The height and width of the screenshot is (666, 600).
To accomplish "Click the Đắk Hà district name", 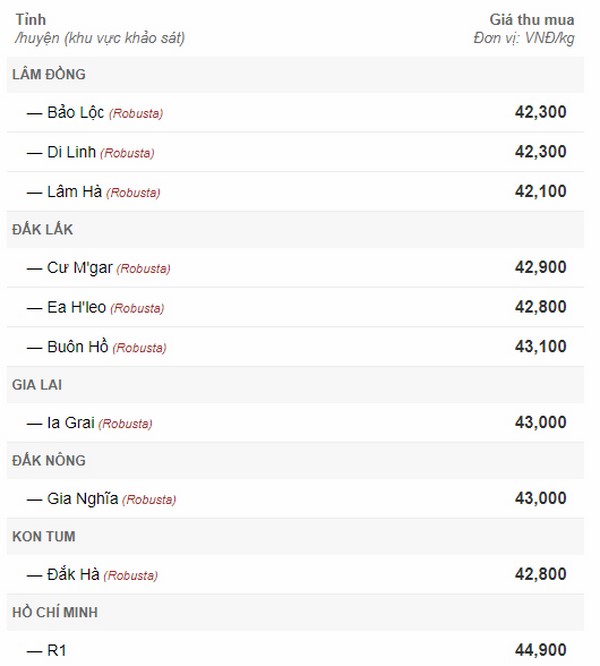I will [73, 574].
